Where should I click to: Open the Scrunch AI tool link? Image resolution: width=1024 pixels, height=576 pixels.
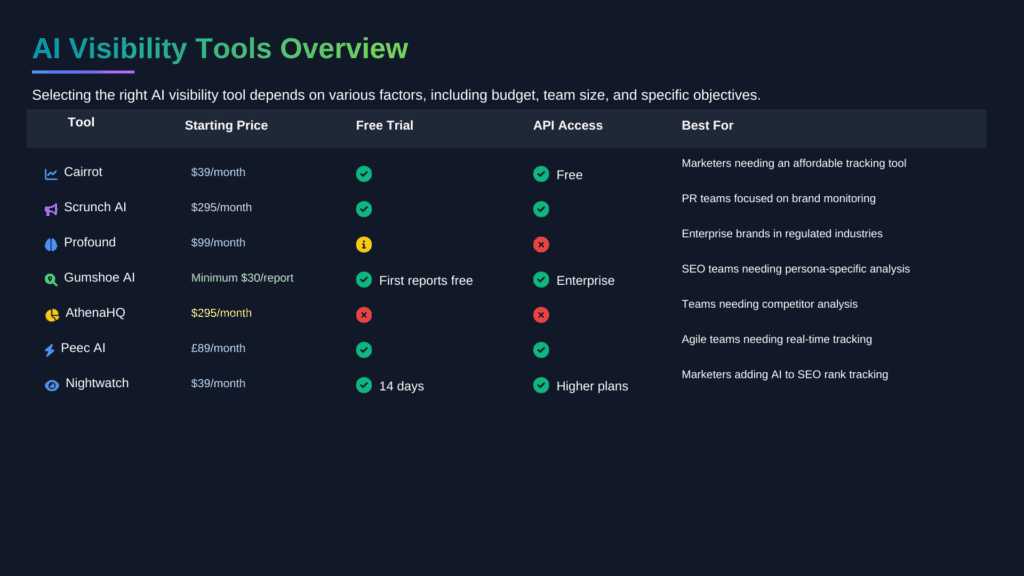[x=95, y=207]
